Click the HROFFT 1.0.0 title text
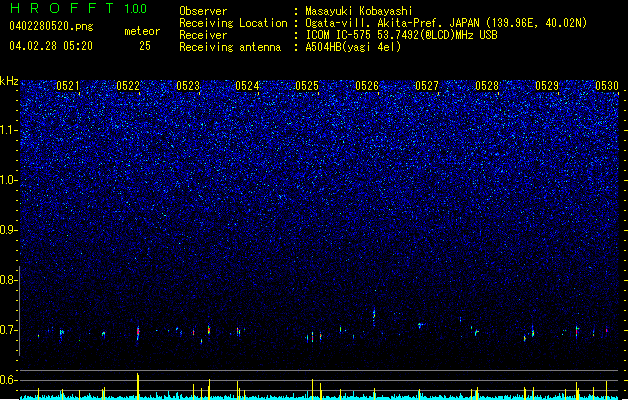This screenshot has height=400, width=629. [78, 8]
